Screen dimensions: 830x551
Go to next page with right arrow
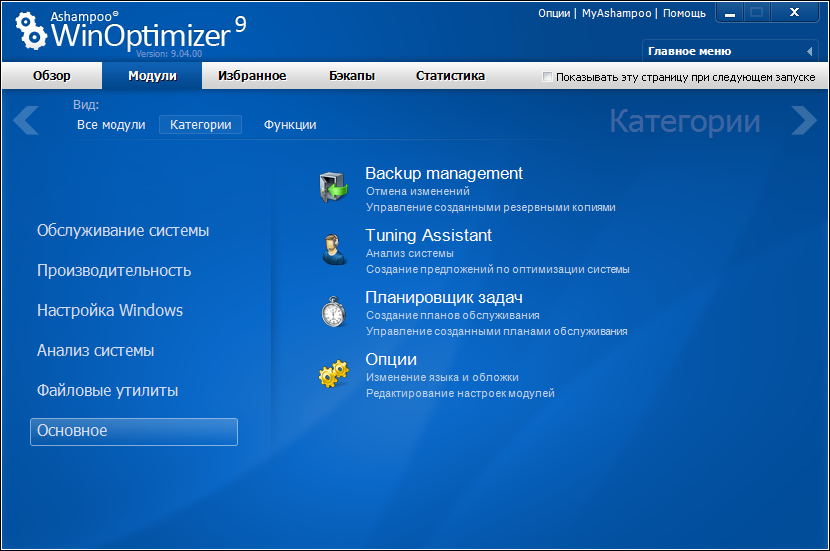803,120
